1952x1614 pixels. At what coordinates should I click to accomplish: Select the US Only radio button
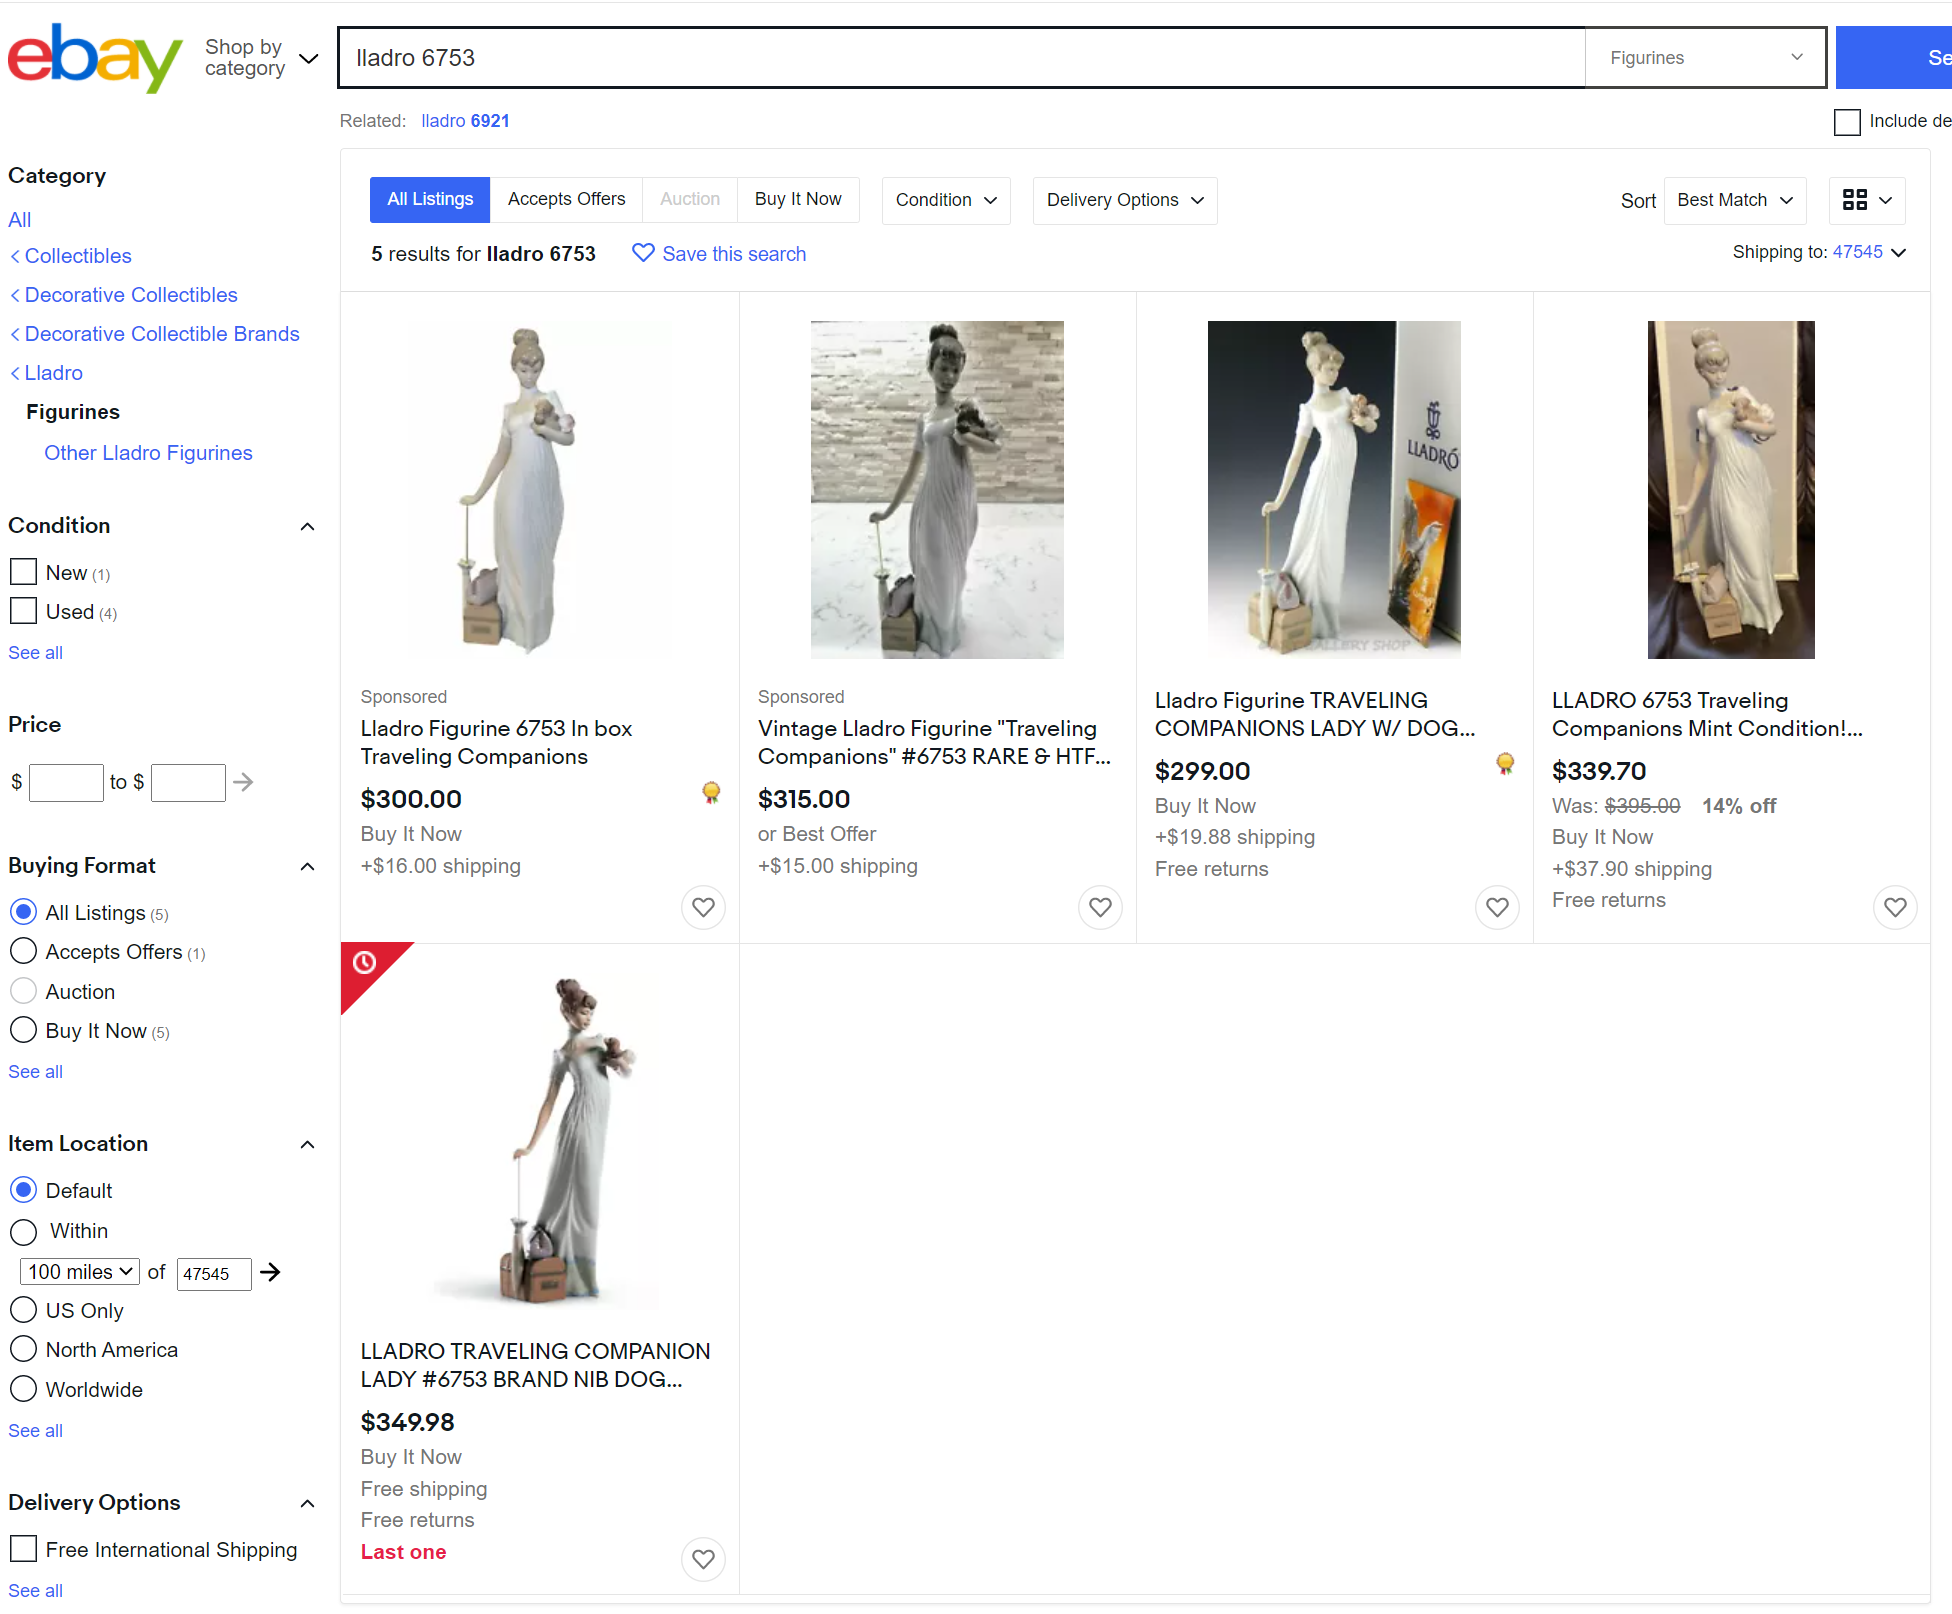pyautogui.click(x=23, y=1310)
